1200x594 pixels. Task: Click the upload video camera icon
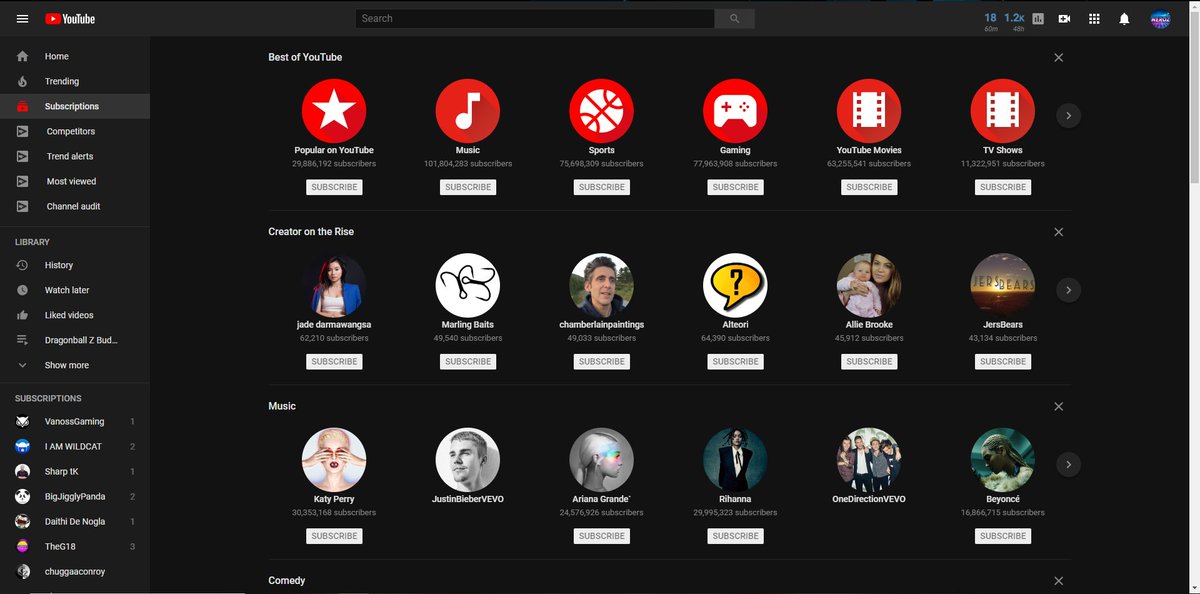pyautogui.click(x=1065, y=18)
